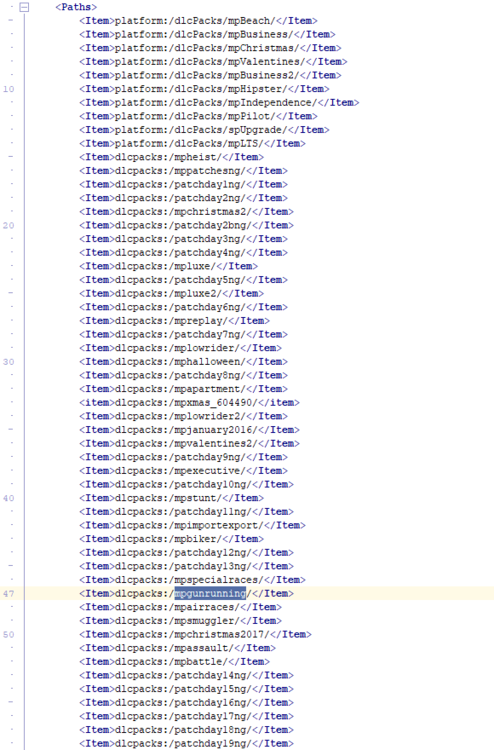Screen dimensions: 494x750
Task: Select the mpexecutive line
Action: (x=184, y=471)
